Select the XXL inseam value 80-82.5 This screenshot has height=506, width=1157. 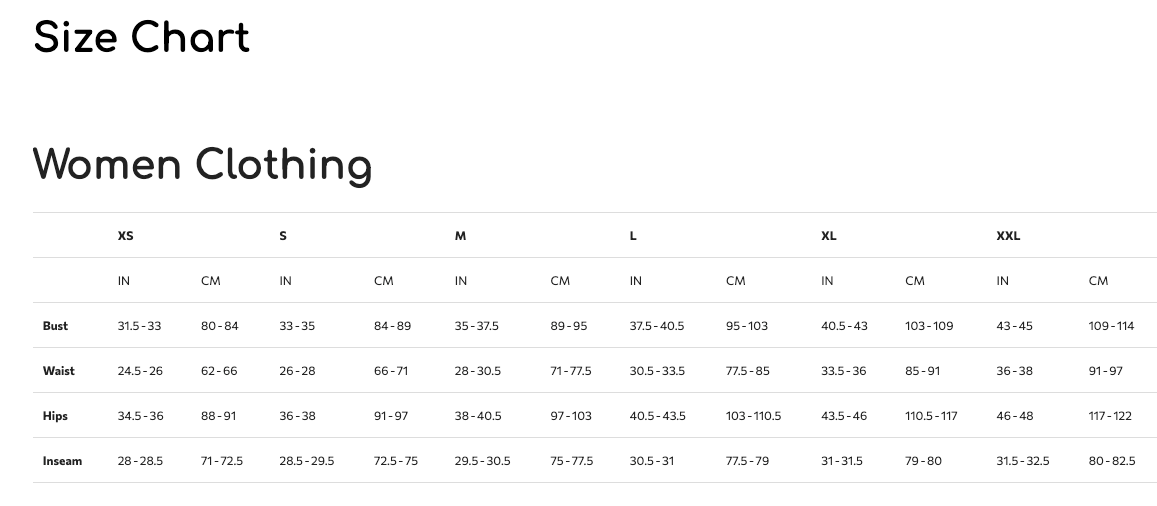[x=1112, y=461]
